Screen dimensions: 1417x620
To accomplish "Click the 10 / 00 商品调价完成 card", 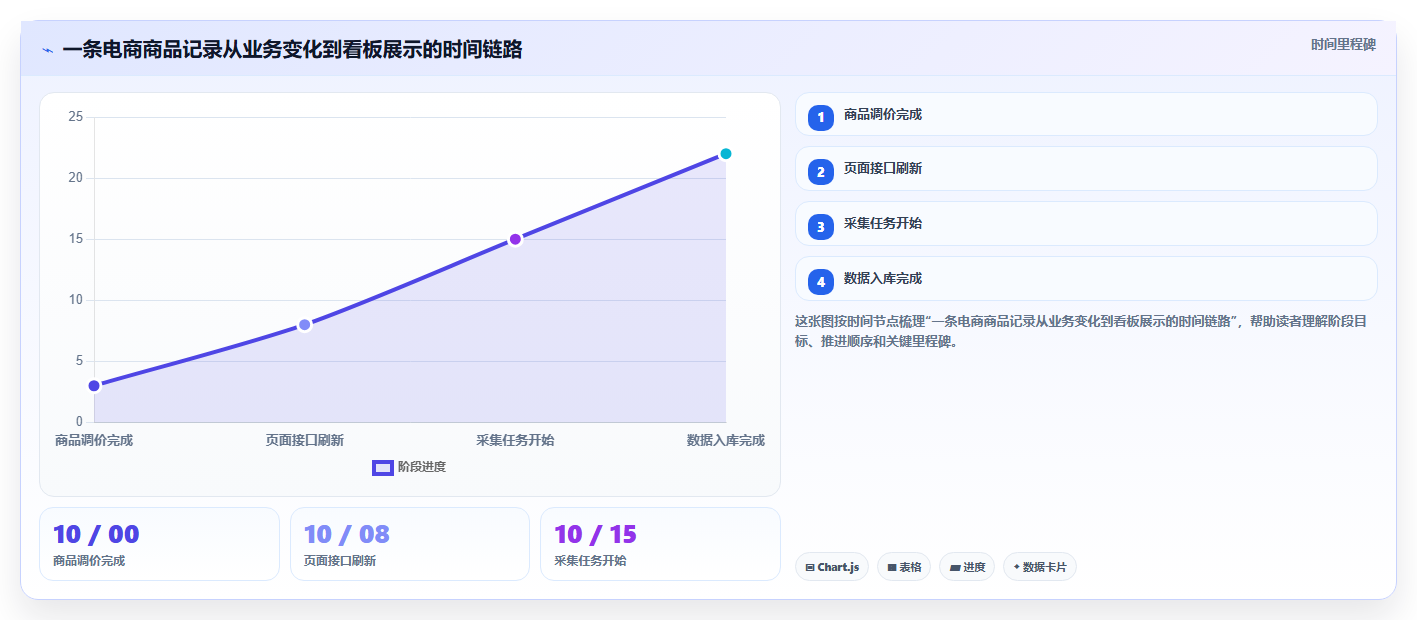I will (159, 544).
